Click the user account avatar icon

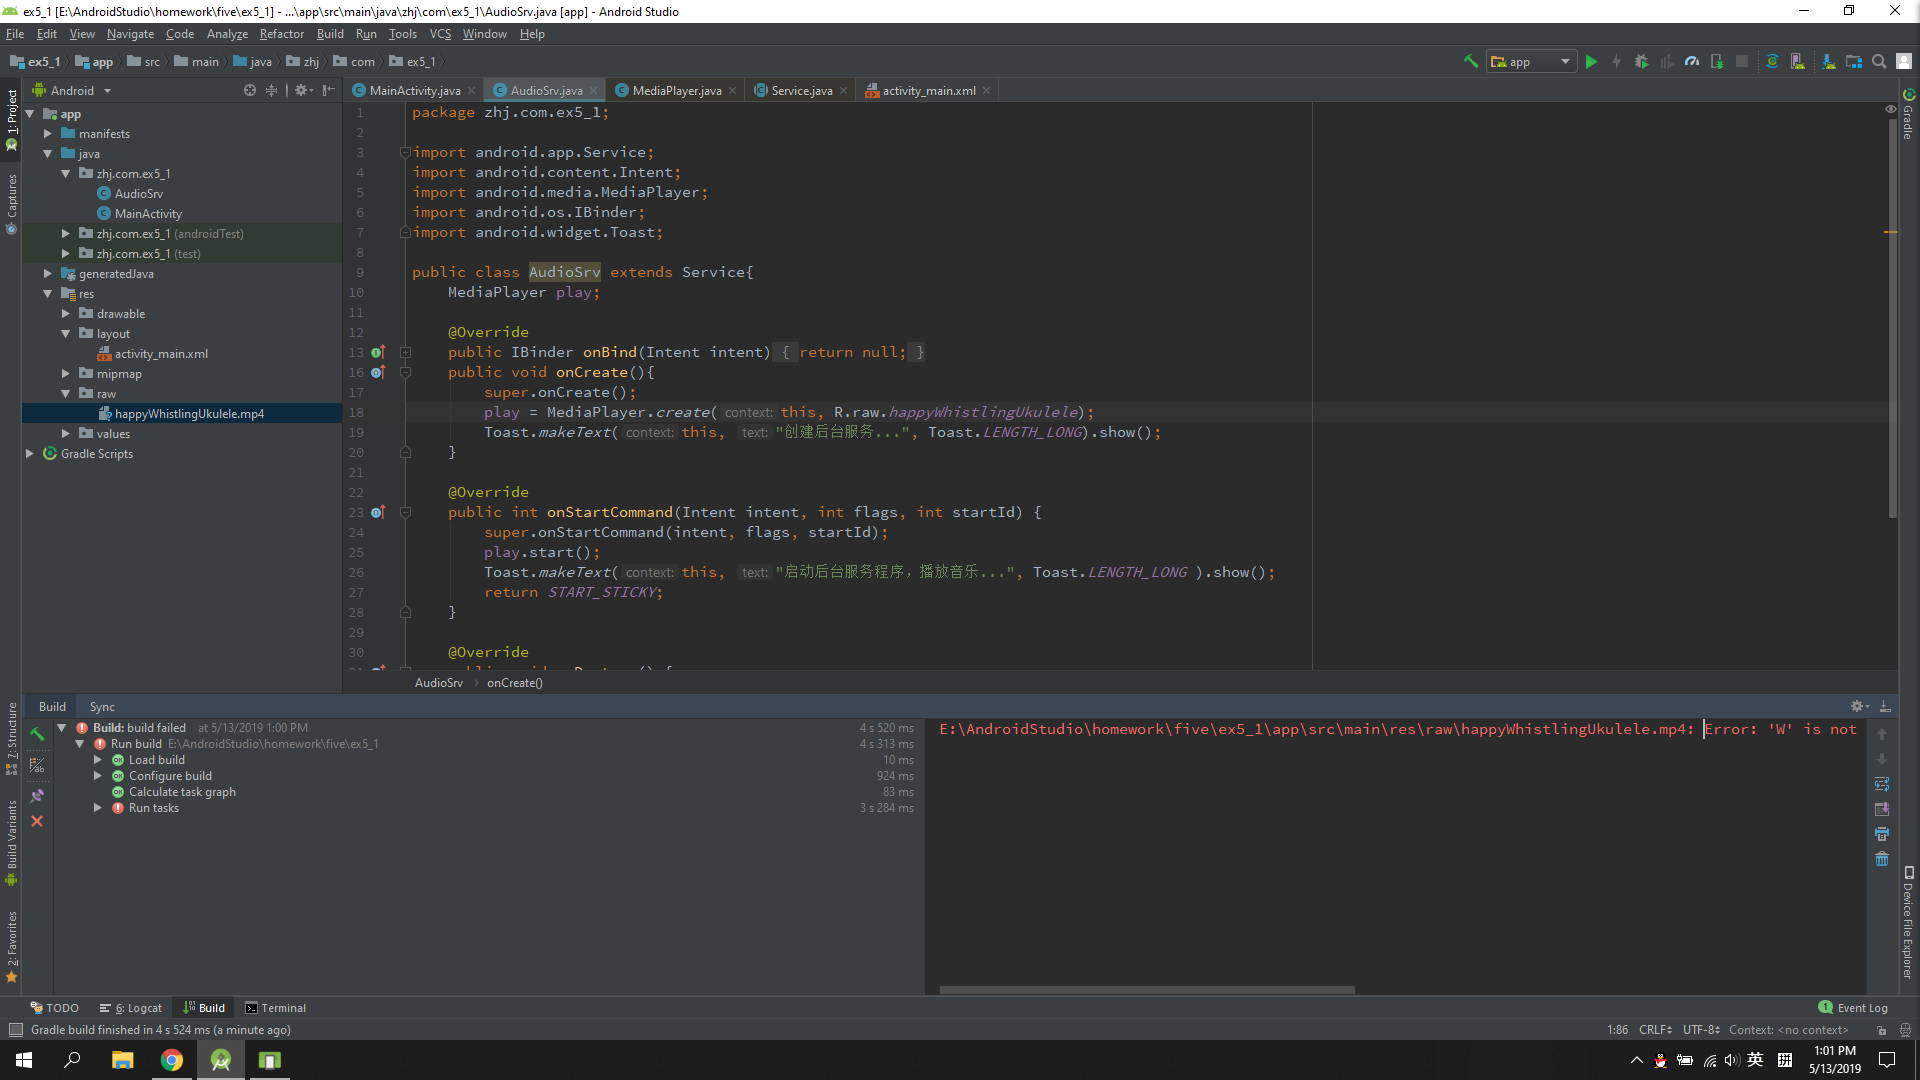point(1904,61)
